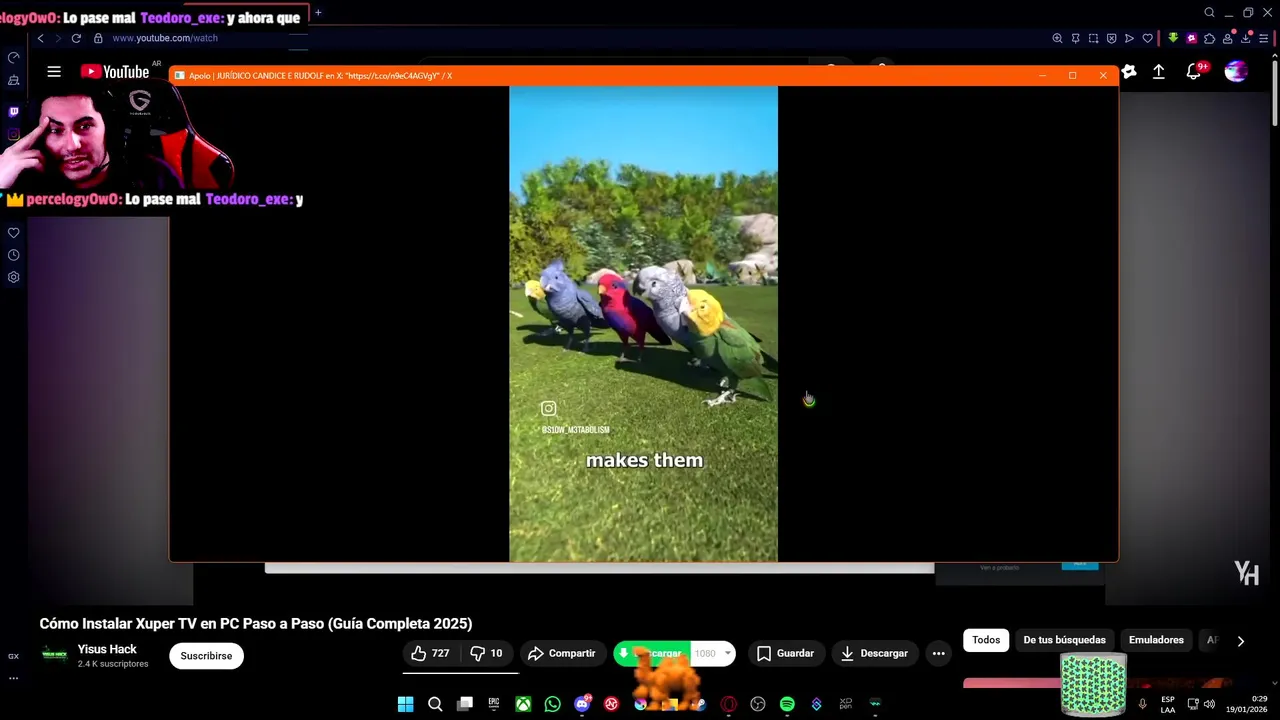Open sidebar history clock icon
The width and height of the screenshot is (1280, 720).
pos(13,255)
